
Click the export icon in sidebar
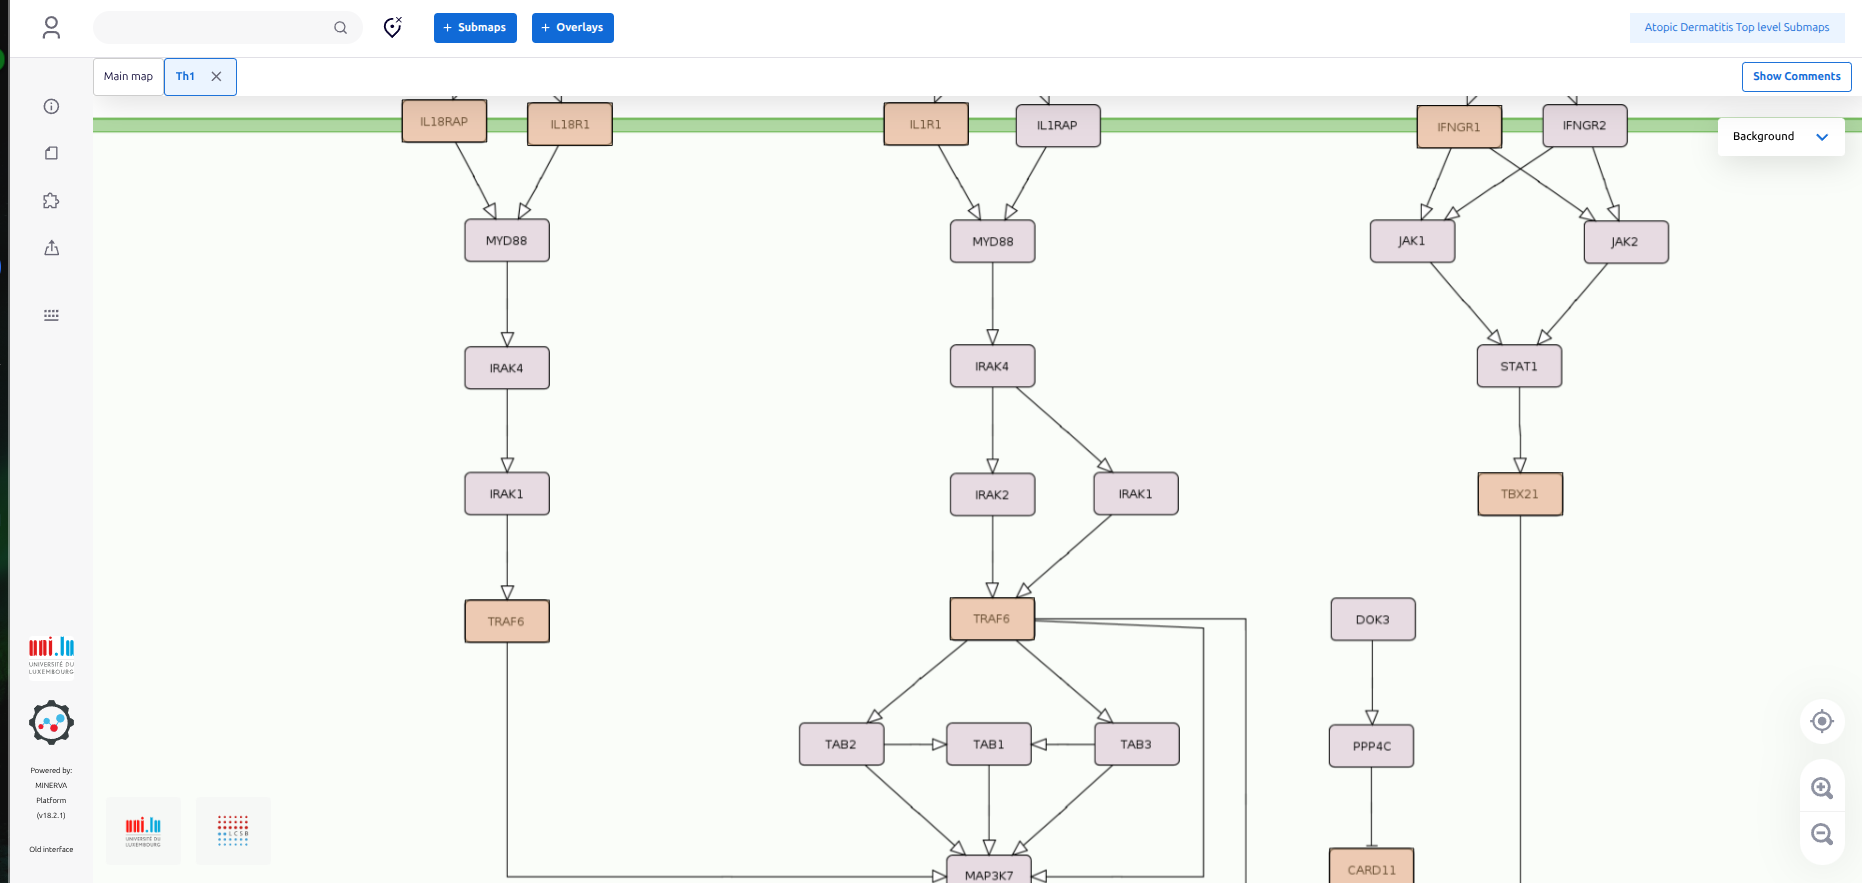(x=51, y=248)
